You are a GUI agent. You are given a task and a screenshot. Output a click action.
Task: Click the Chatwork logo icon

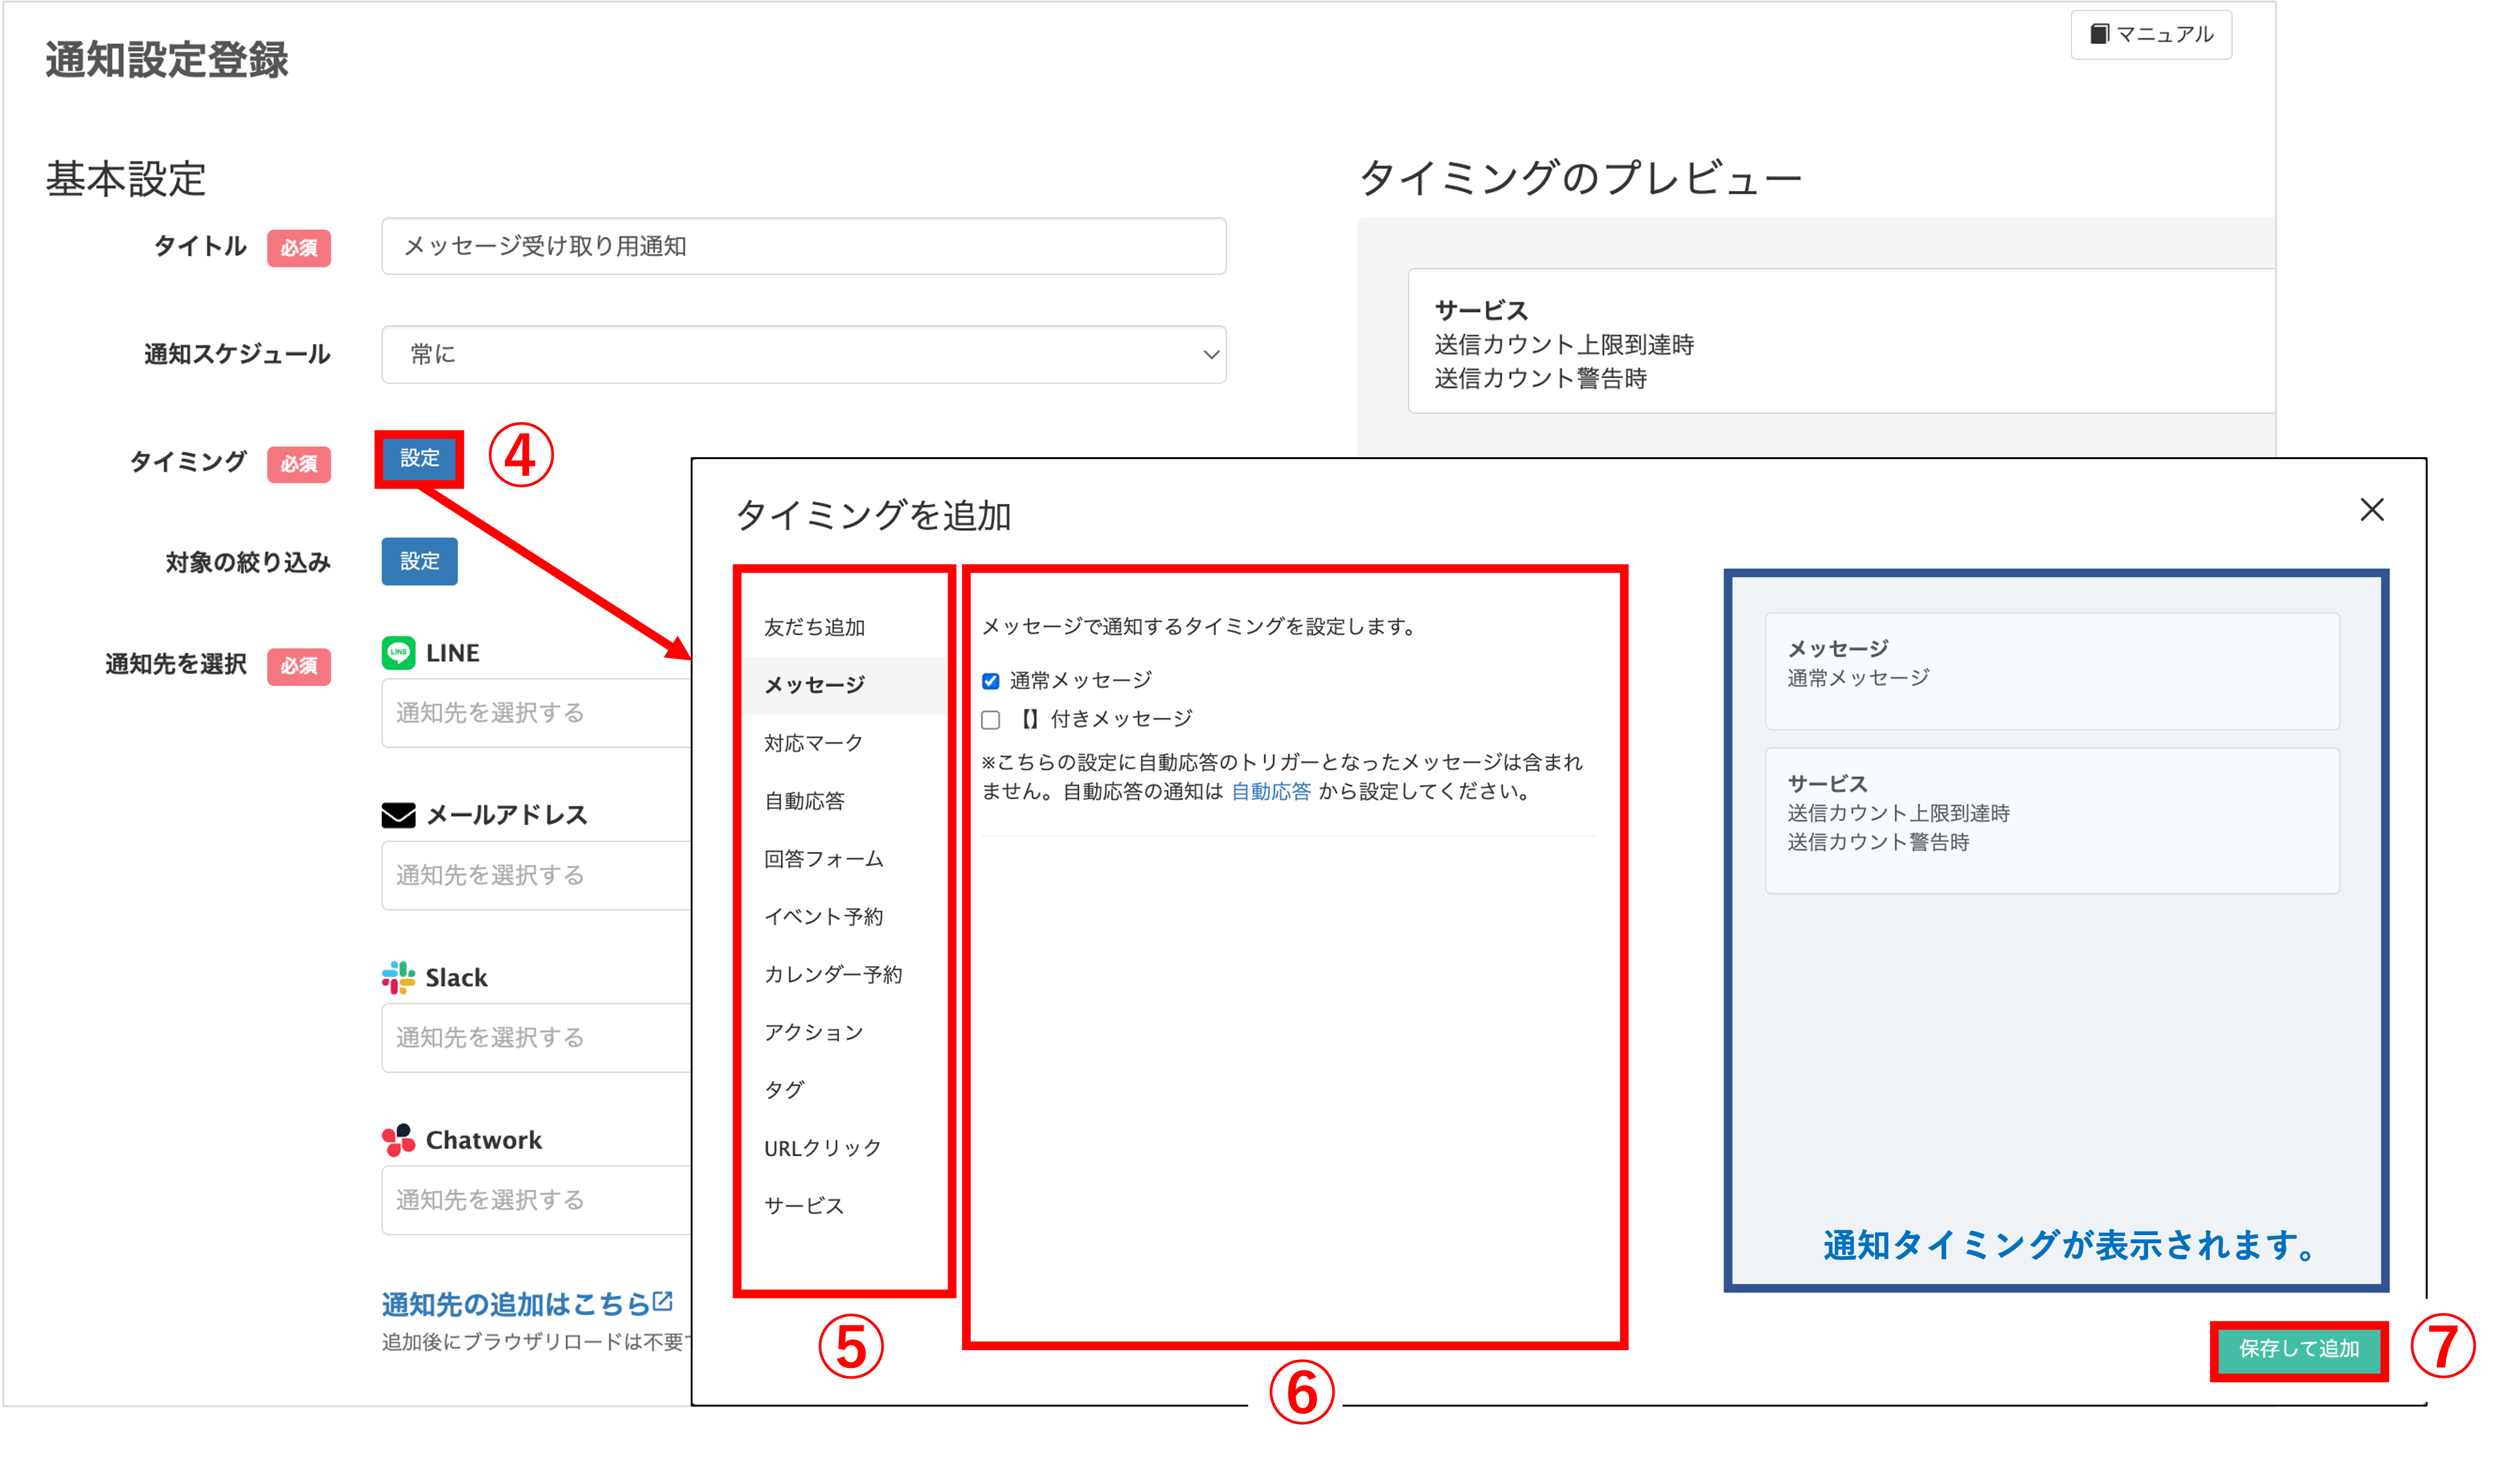pyautogui.click(x=398, y=1140)
